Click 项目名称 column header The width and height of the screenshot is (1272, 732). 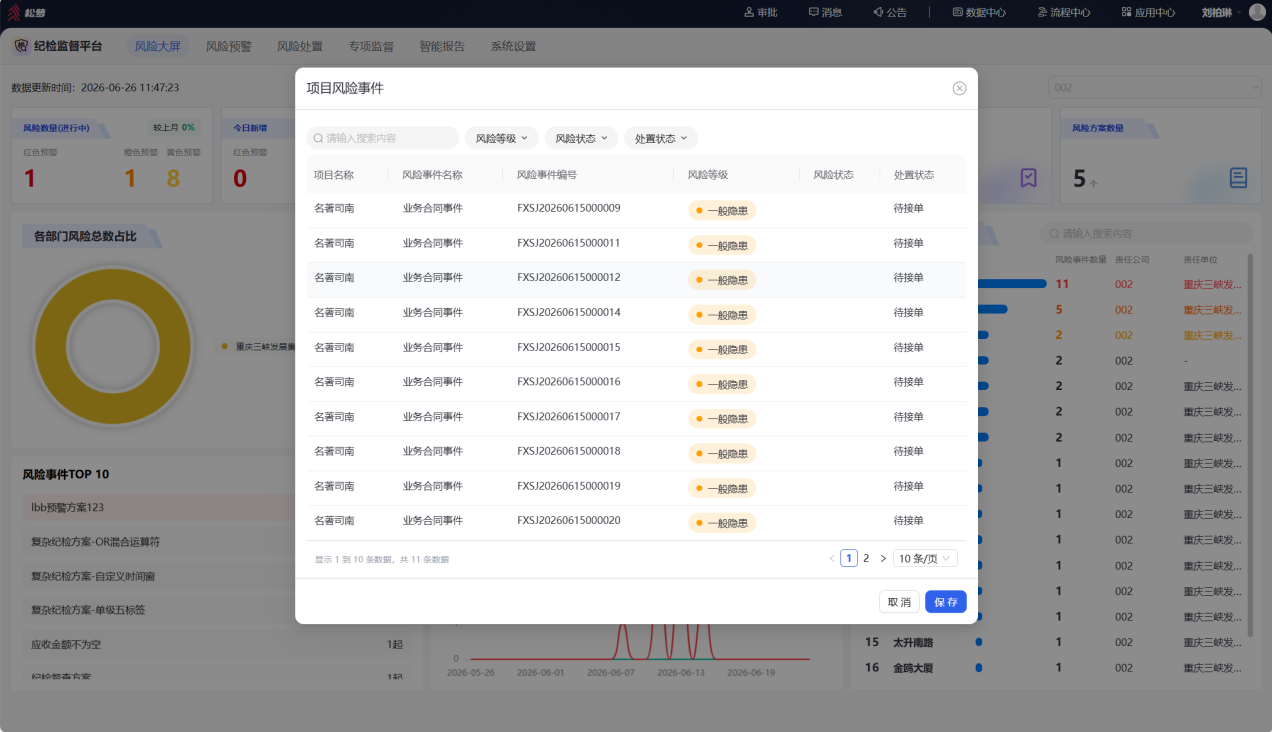pos(334,175)
